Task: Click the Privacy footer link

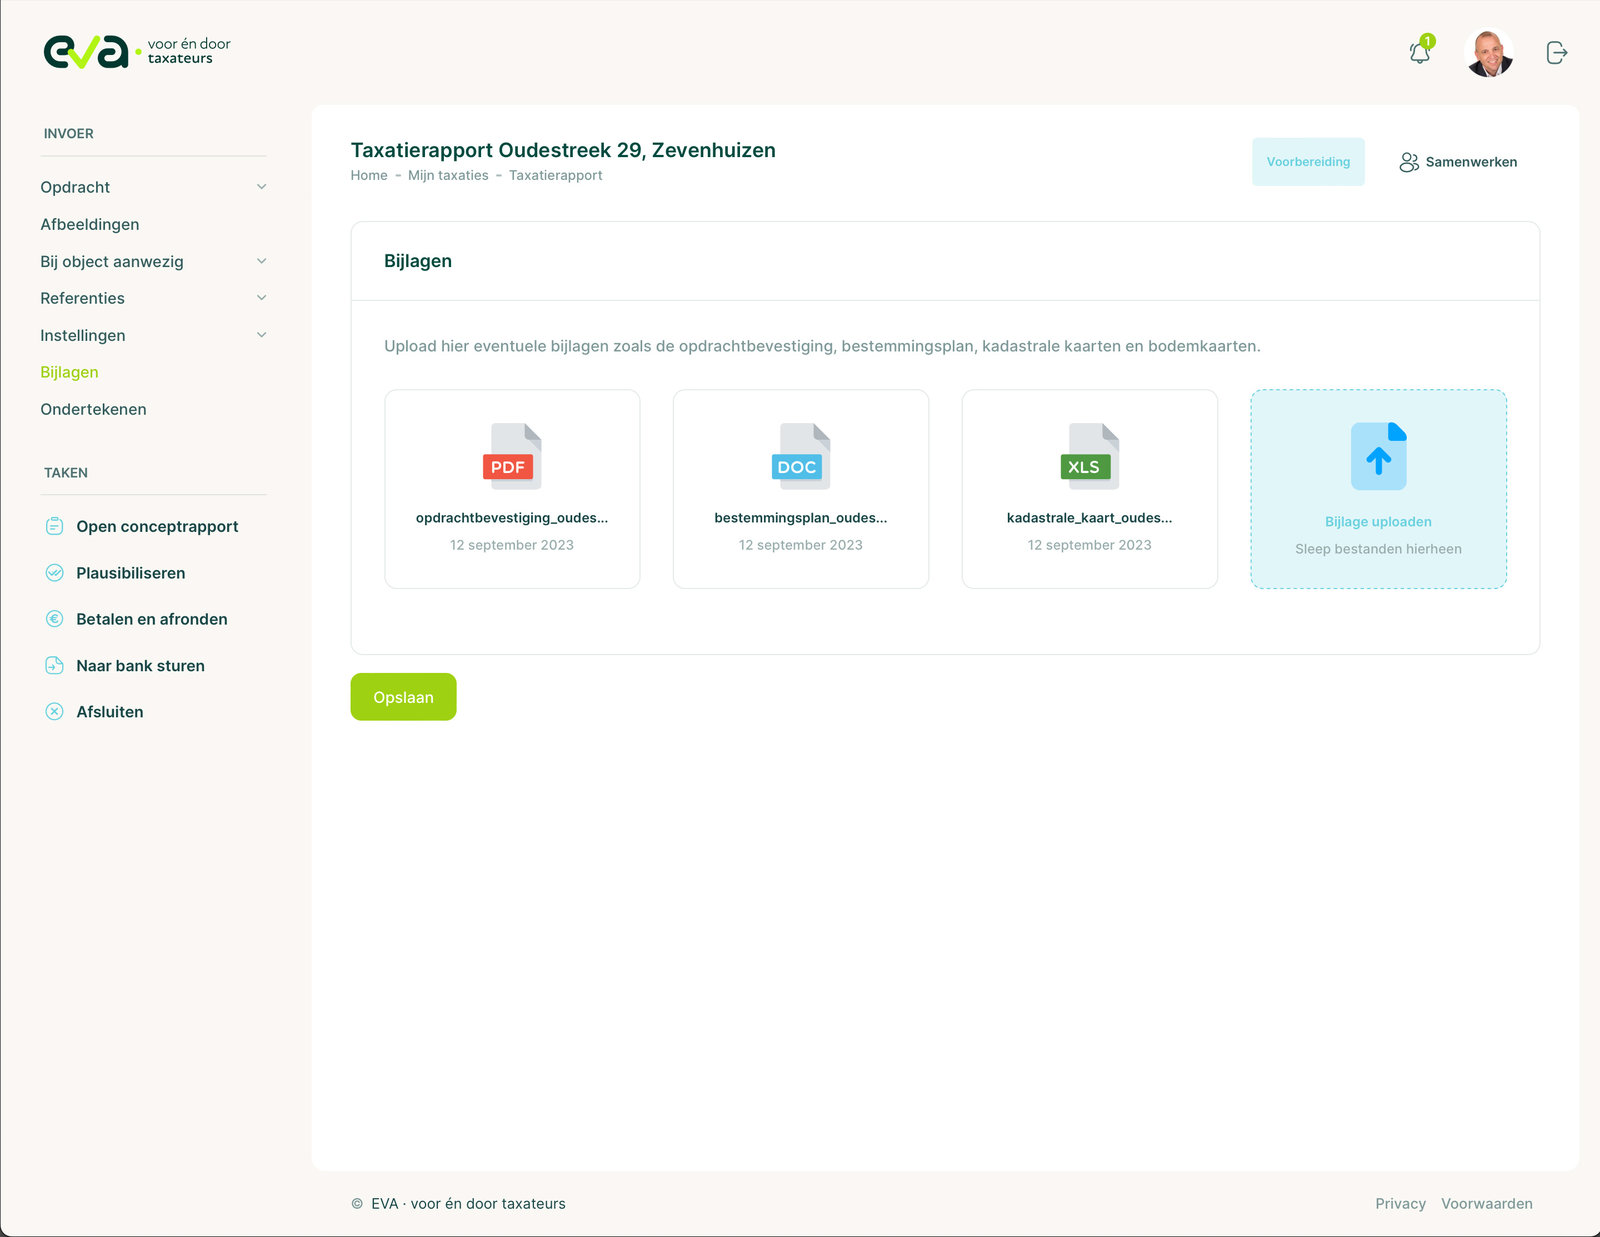Action: coord(1400,1203)
